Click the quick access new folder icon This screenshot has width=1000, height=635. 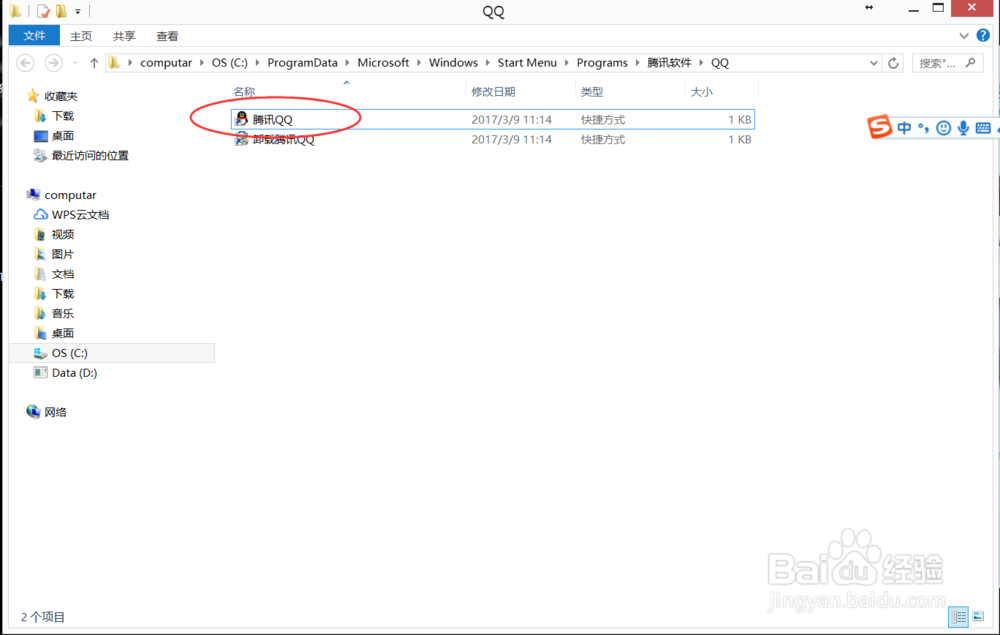coord(61,11)
